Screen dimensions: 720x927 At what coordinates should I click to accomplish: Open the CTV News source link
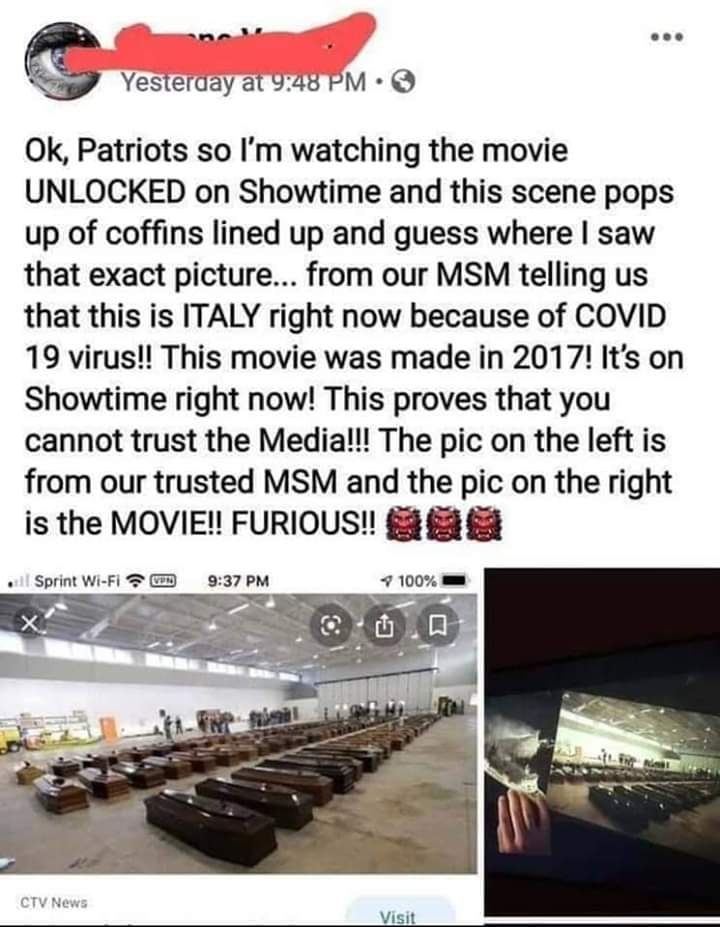pyautogui.click(x=54, y=902)
